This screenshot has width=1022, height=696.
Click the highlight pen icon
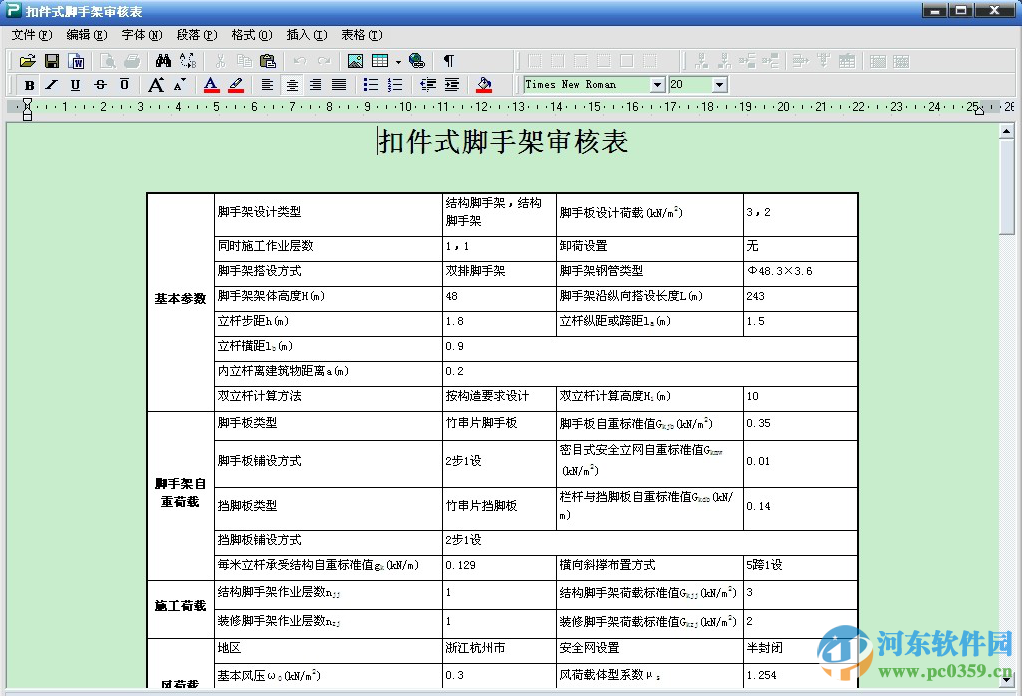[233, 84]
